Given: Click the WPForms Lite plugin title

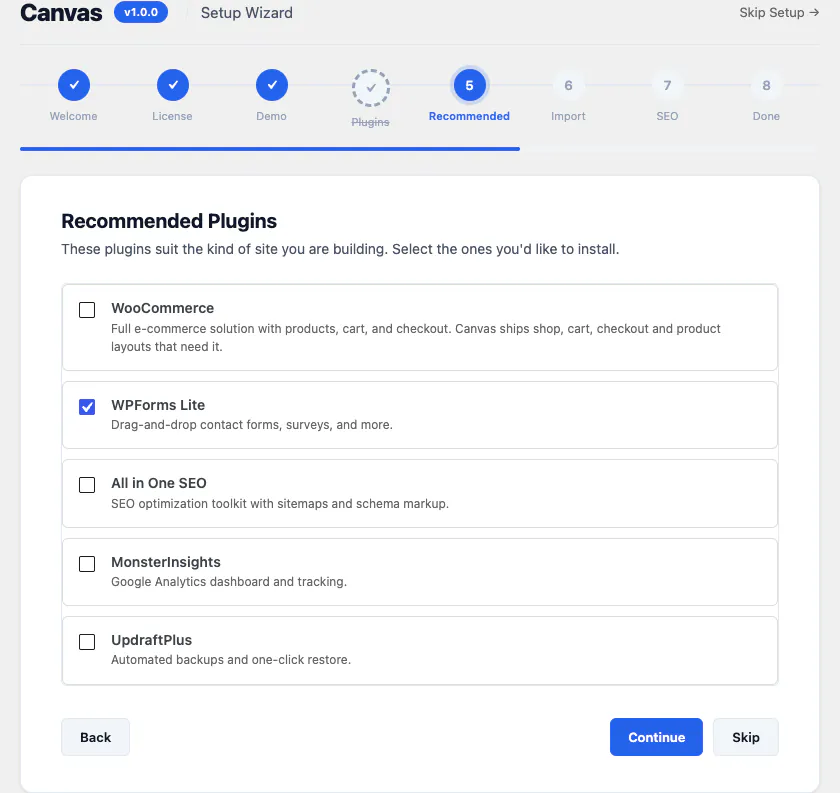Looking at the screenshot, I should (x=158, y=405).
